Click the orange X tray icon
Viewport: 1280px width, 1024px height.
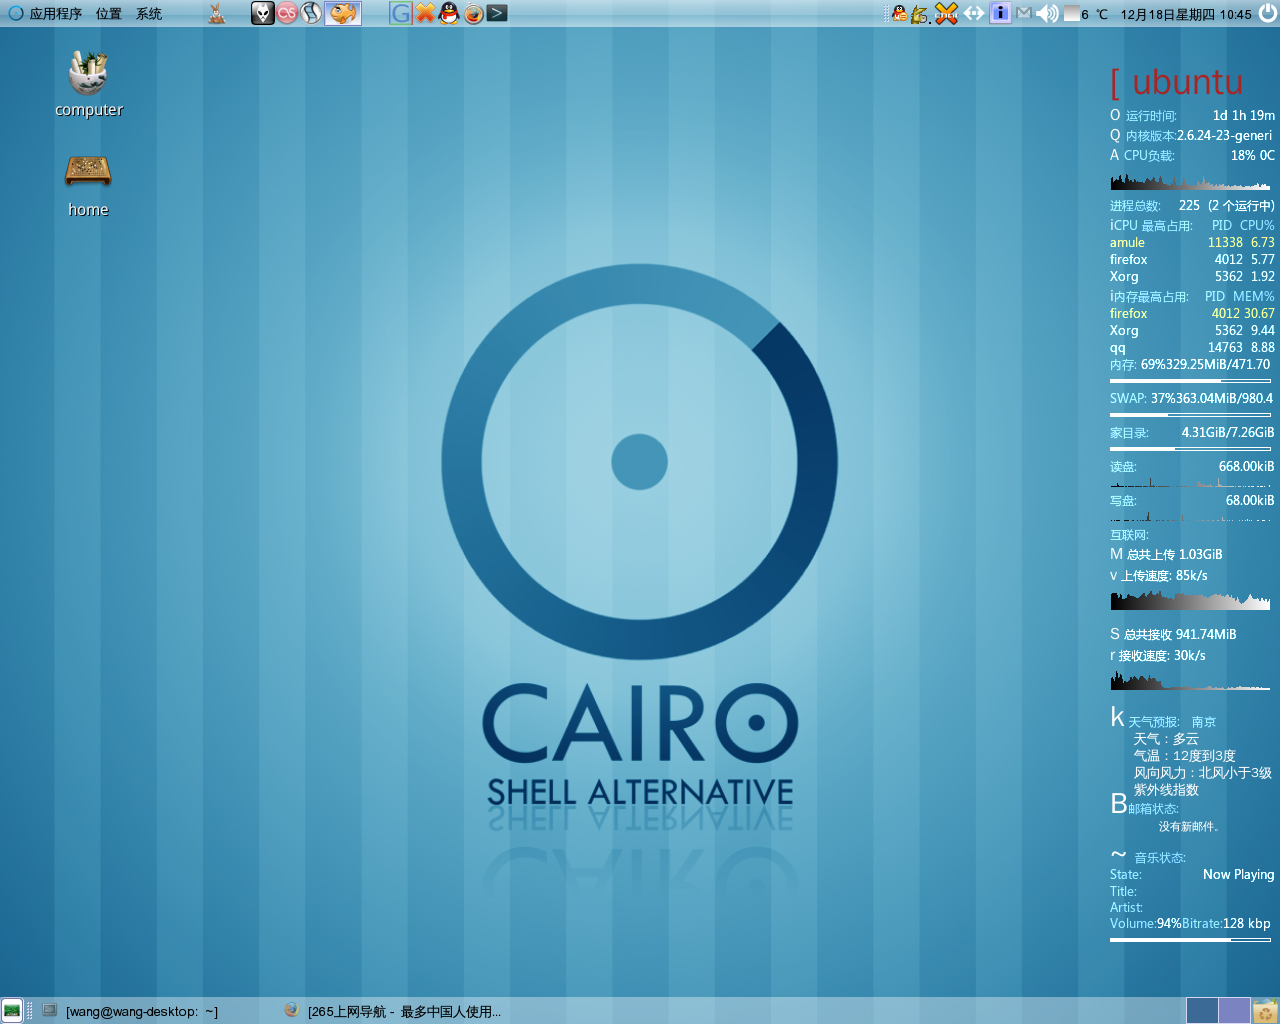pyautogui.click(x=946, y=13)
